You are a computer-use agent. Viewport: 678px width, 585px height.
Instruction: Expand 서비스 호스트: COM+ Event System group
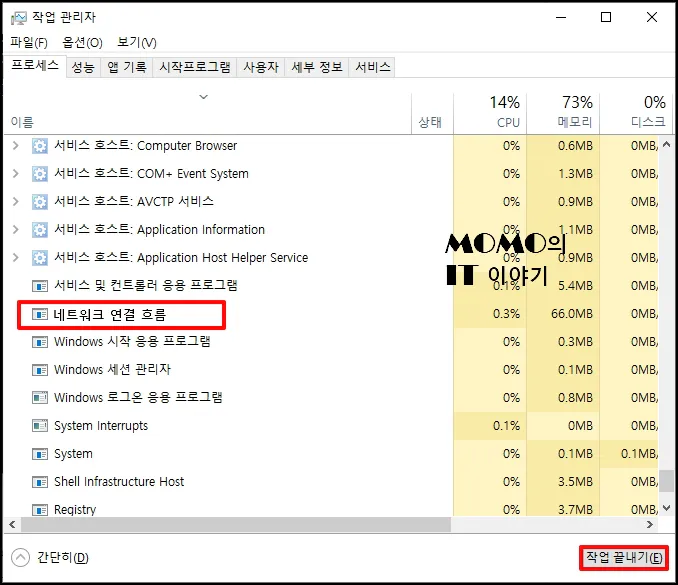16,174
